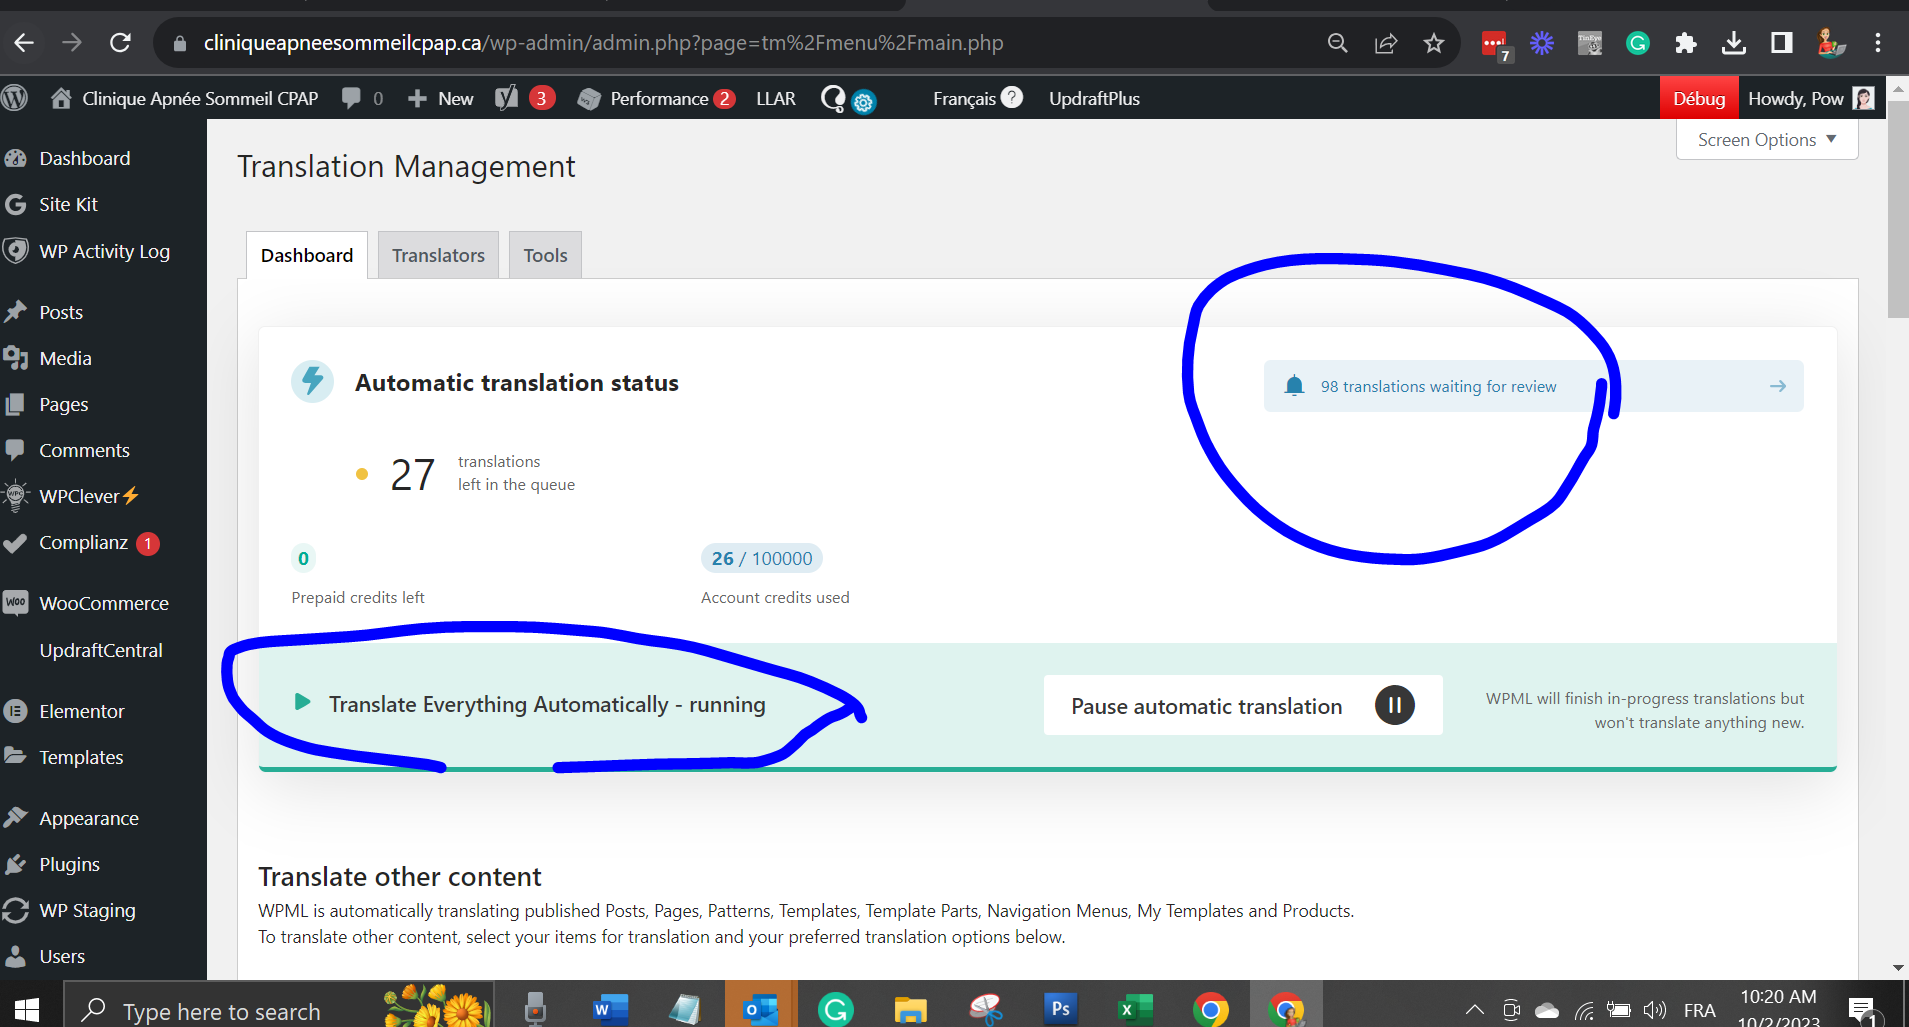
Task: Expand Screen Options panel
Action: 1767,140
